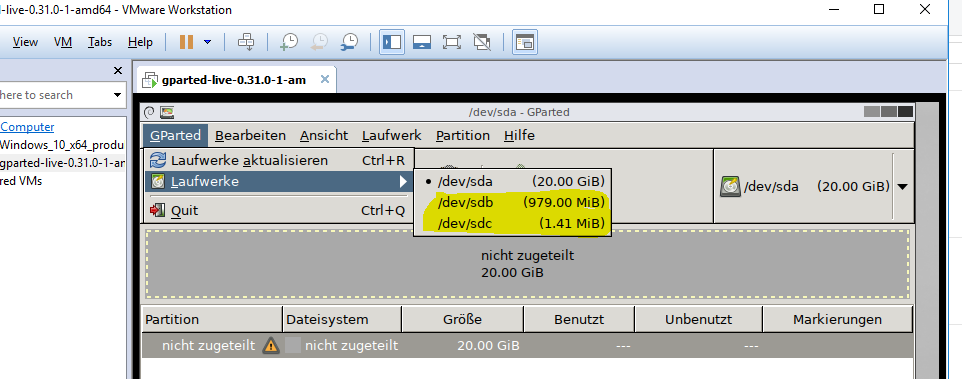
Task: Select /dev/sda radio item in submenu
Action: click(x=512, y=182)
